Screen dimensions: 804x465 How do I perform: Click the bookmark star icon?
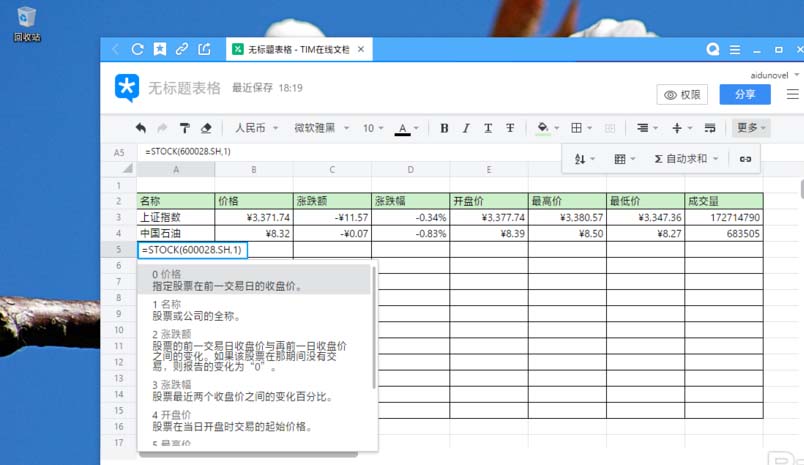click(160, 49)
